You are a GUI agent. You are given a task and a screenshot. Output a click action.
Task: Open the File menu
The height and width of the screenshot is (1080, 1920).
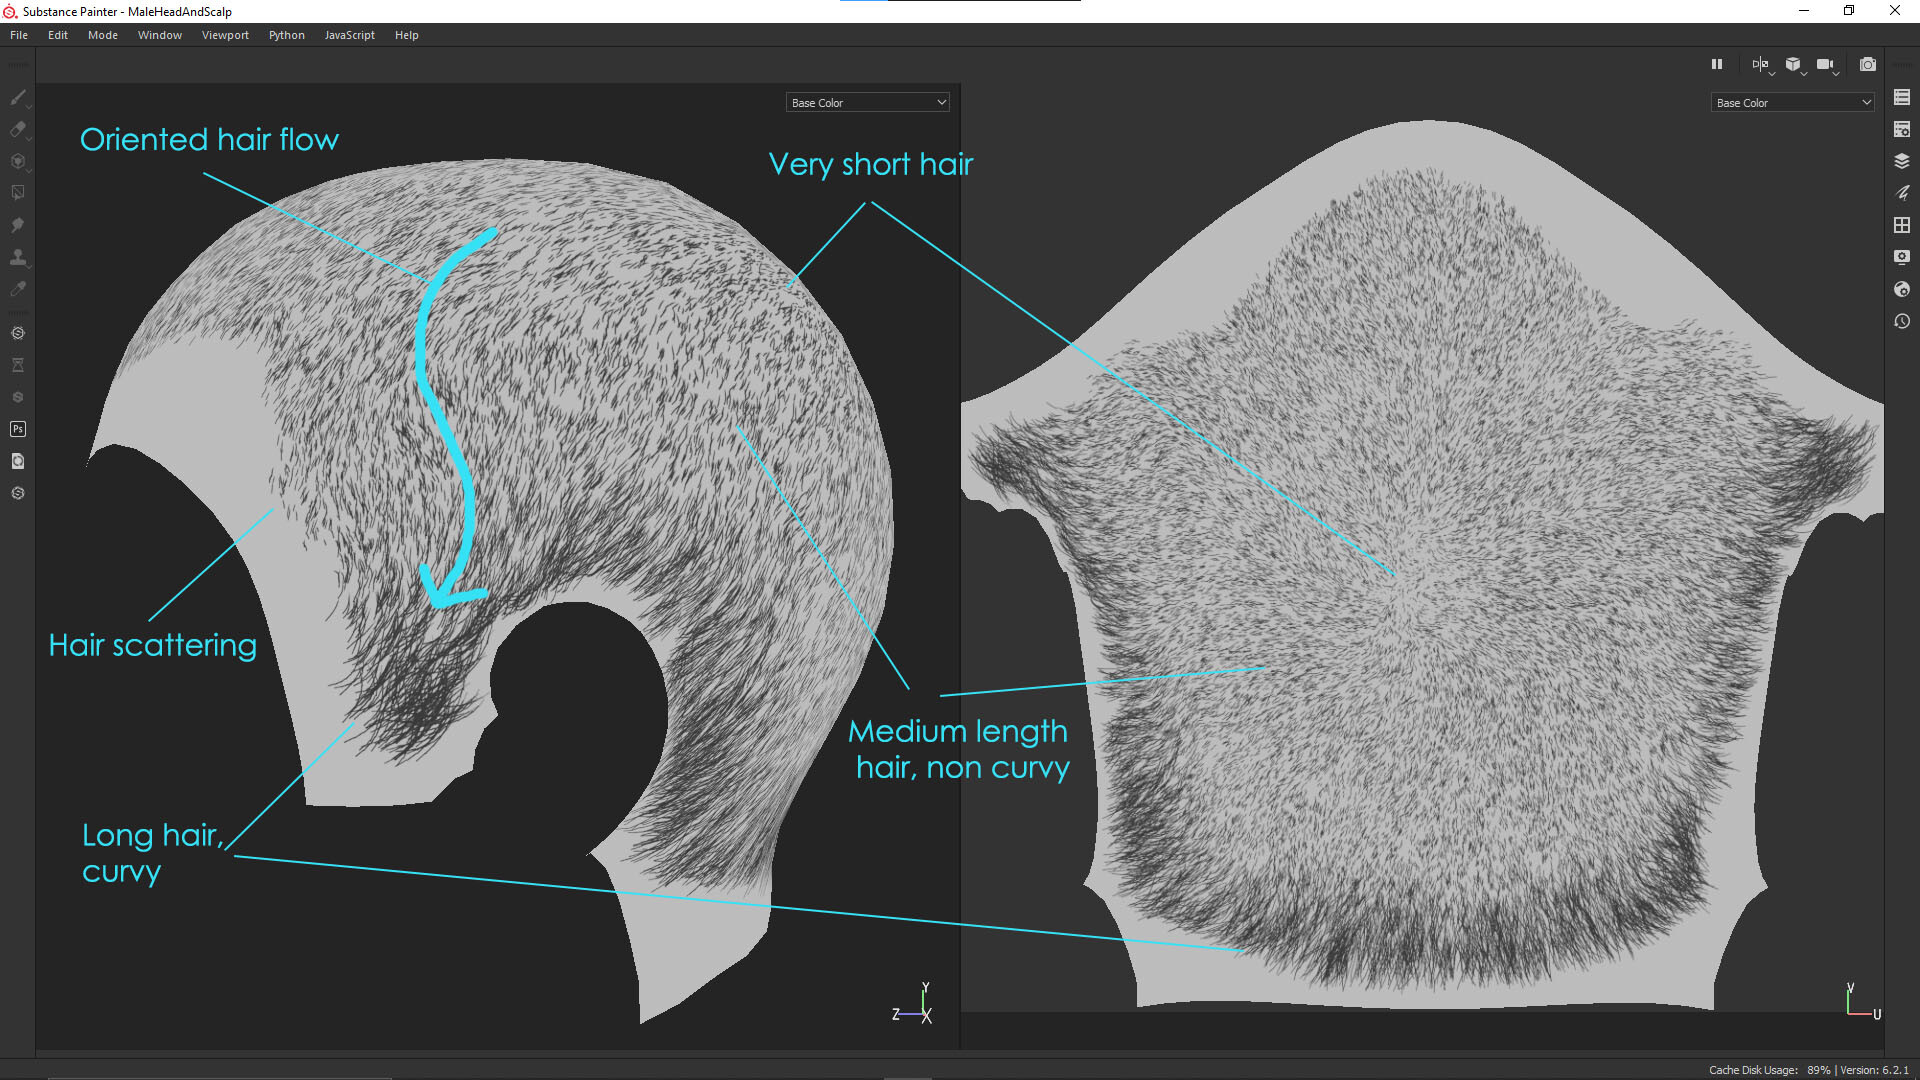click(19, 35)
